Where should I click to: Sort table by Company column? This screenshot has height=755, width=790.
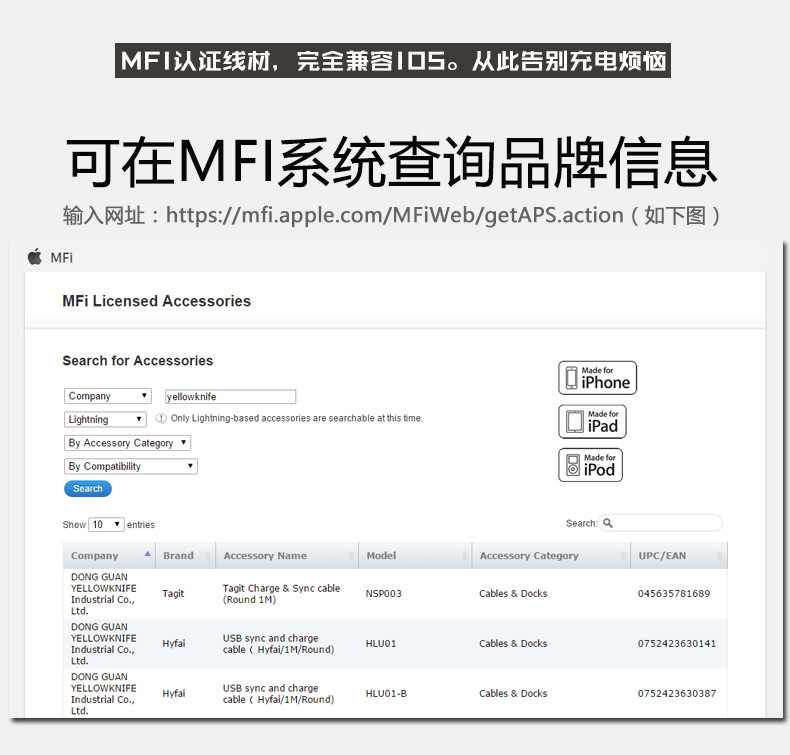click(x=109, y=556)
